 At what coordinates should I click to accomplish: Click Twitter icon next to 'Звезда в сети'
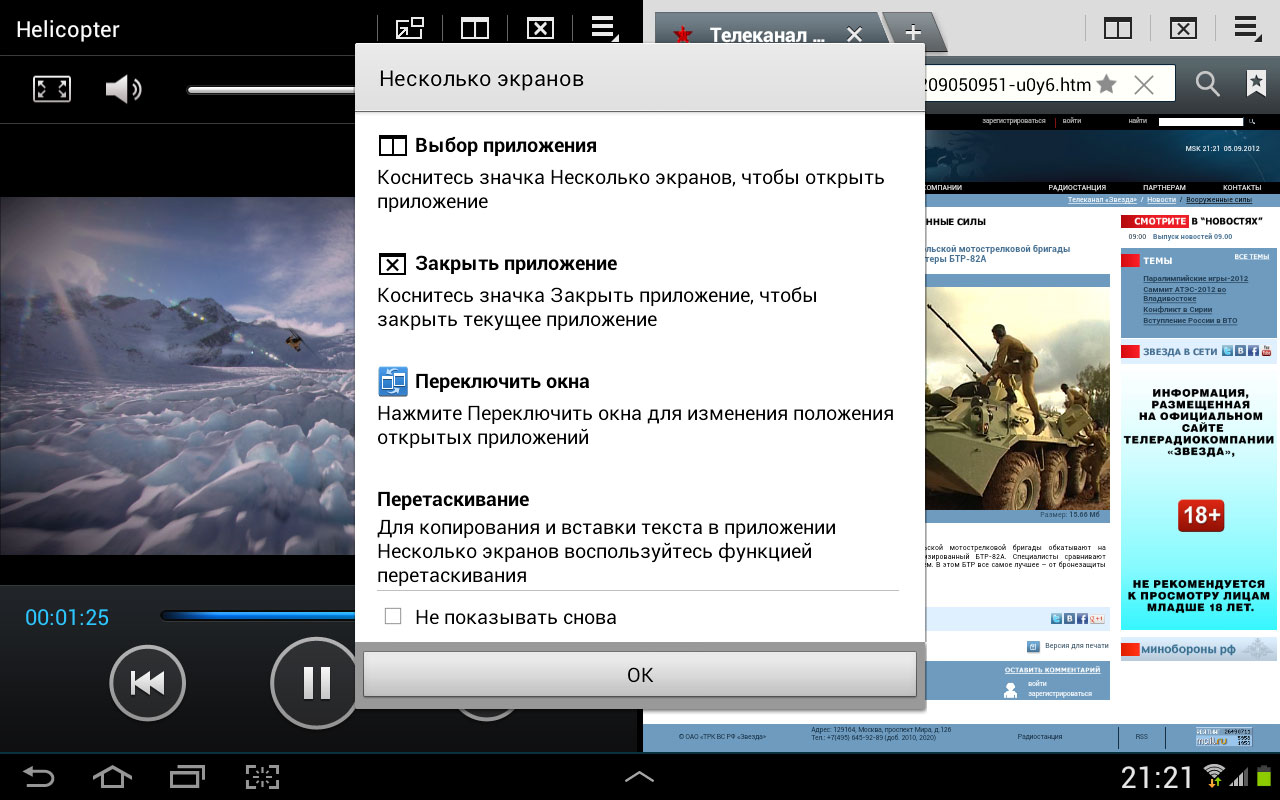click(1227, 351)
